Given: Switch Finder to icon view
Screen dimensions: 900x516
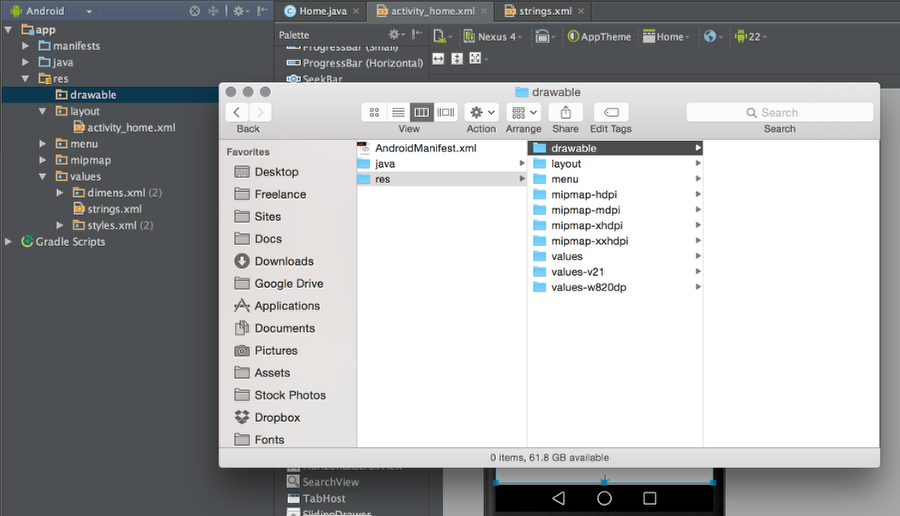Looking at the screenshot, I should coord(374,112).
